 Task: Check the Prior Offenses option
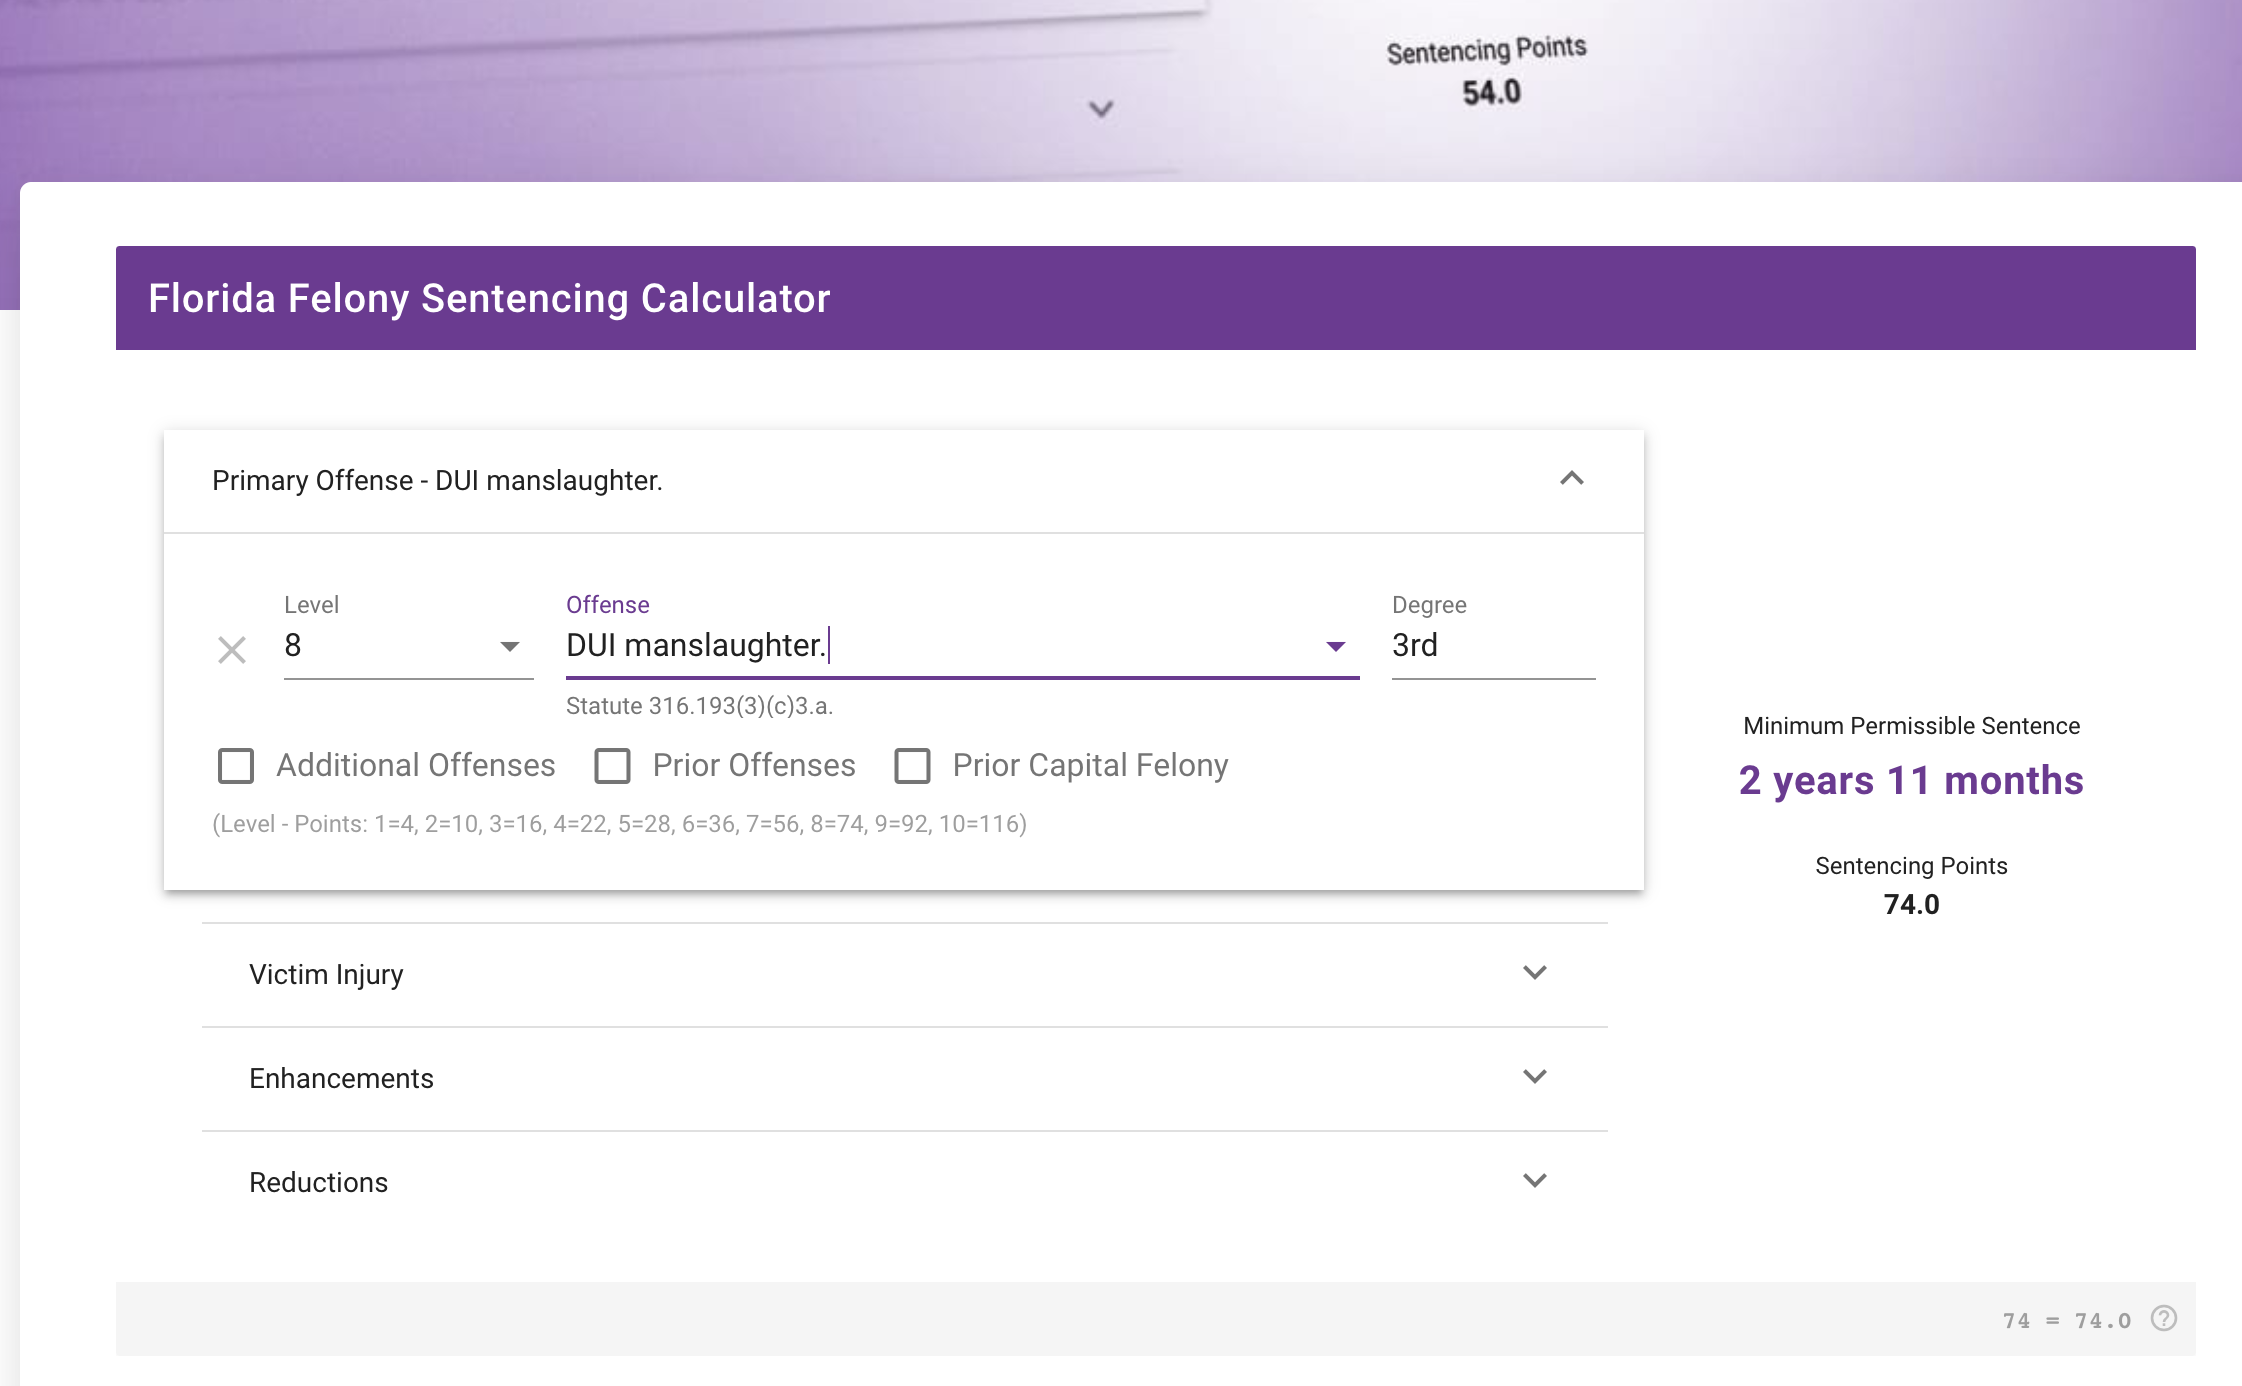click(x=613, y=765)
